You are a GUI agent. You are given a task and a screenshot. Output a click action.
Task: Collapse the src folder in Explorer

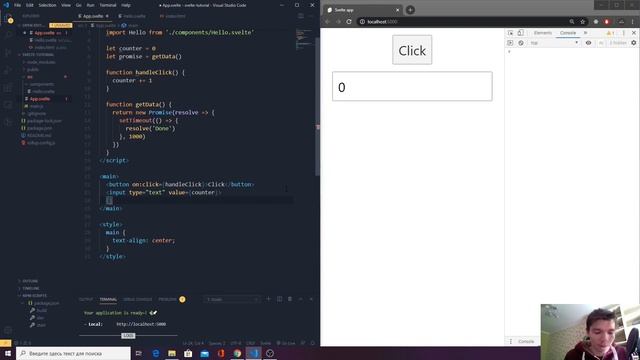pos(29,77)
